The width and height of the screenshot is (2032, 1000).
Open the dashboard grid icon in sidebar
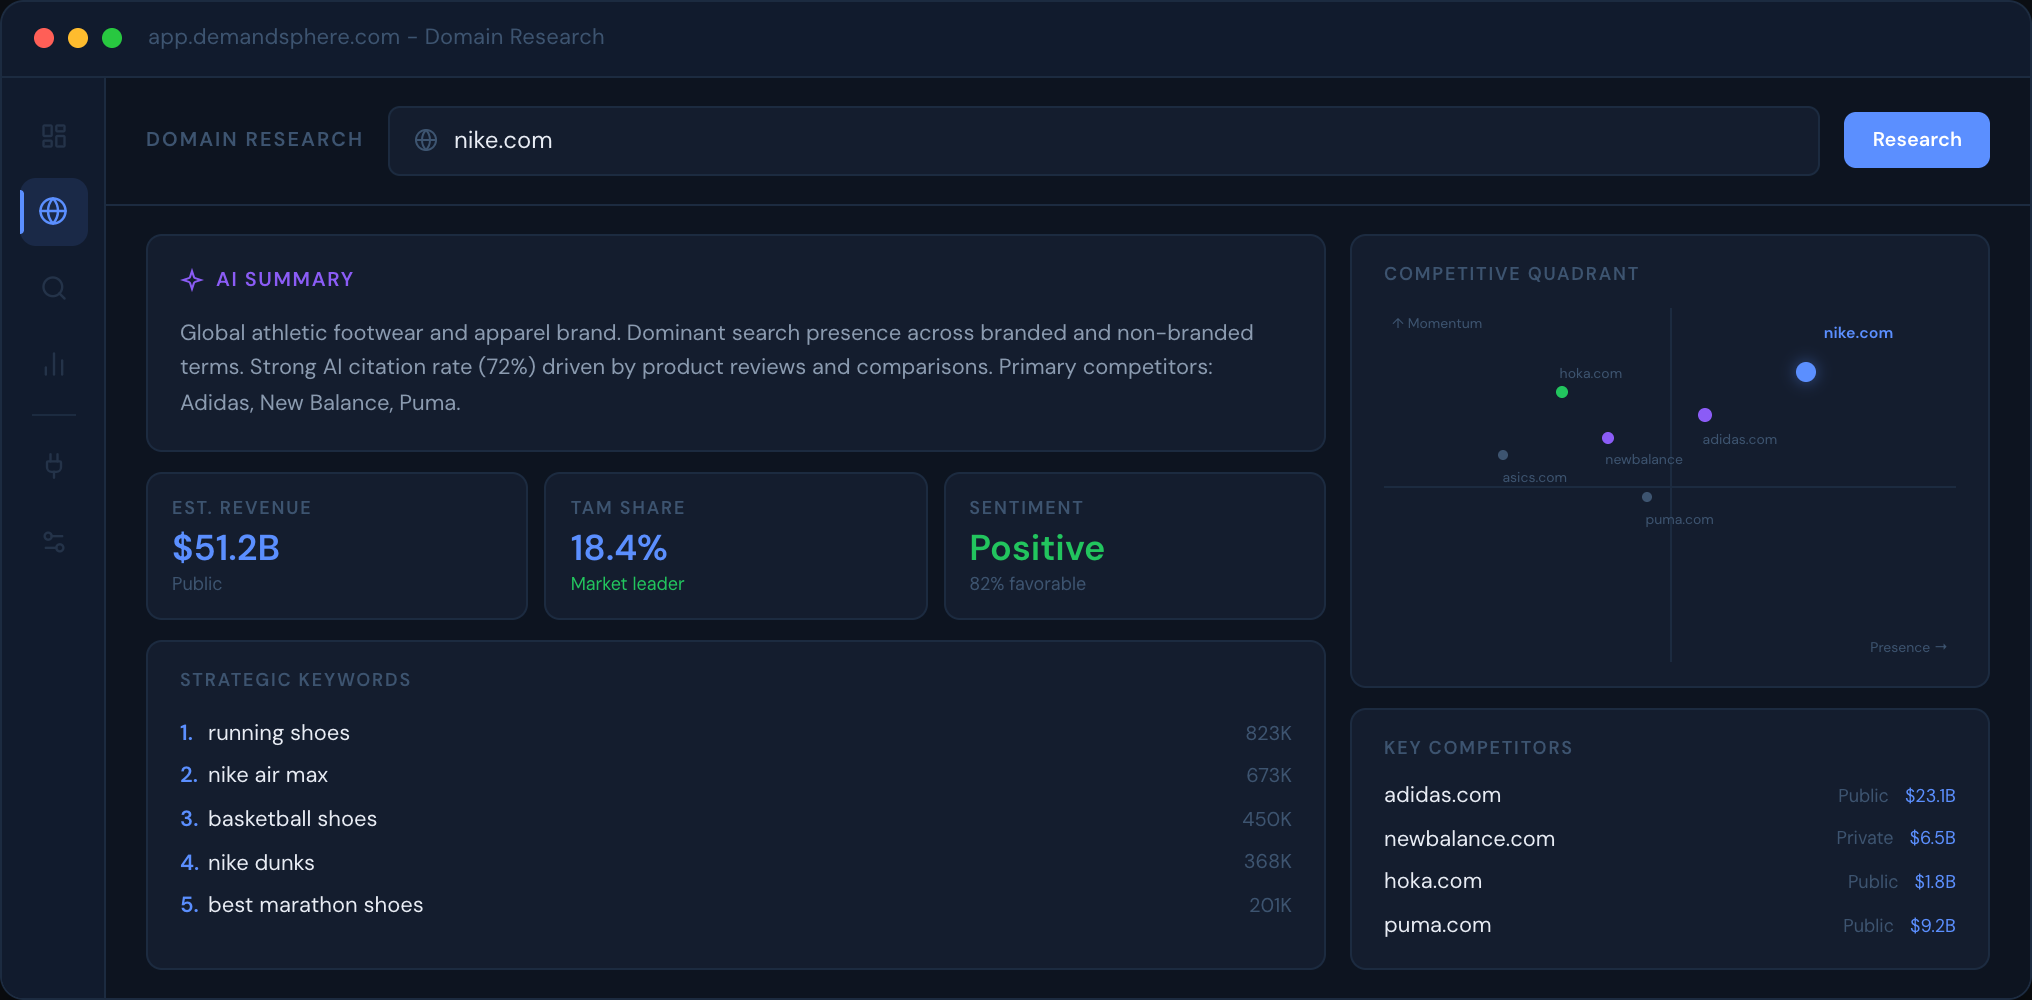pos(53,135)
